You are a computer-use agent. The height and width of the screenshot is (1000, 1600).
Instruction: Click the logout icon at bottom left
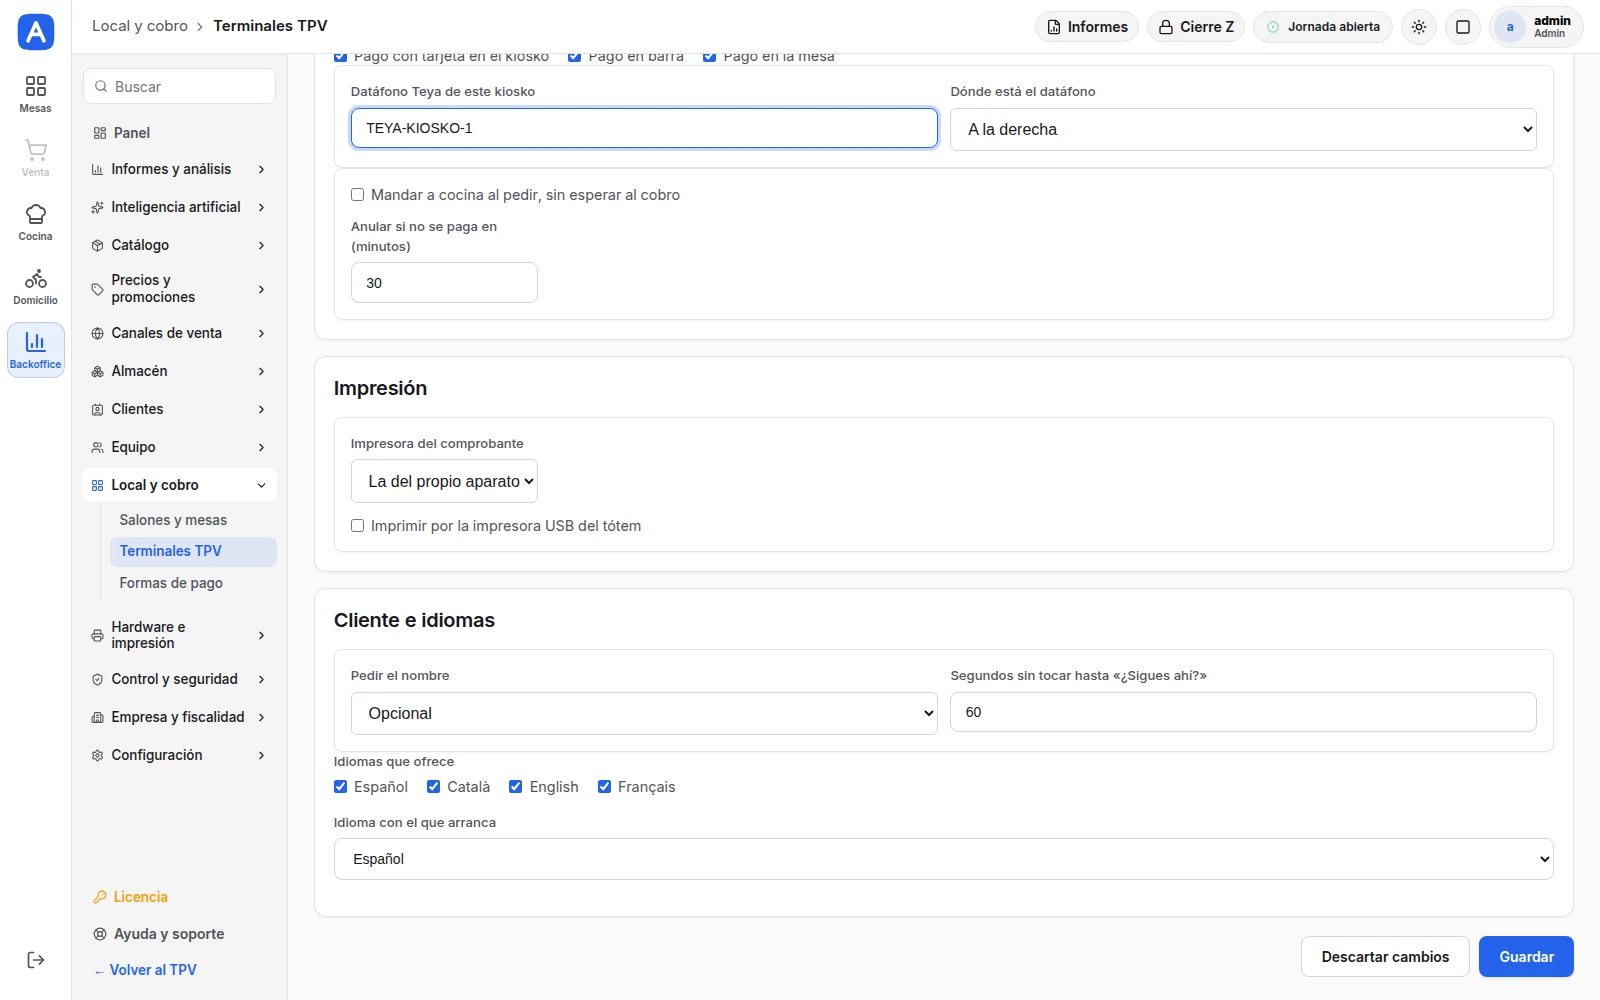pyautogui.click(x=36, y=960)
